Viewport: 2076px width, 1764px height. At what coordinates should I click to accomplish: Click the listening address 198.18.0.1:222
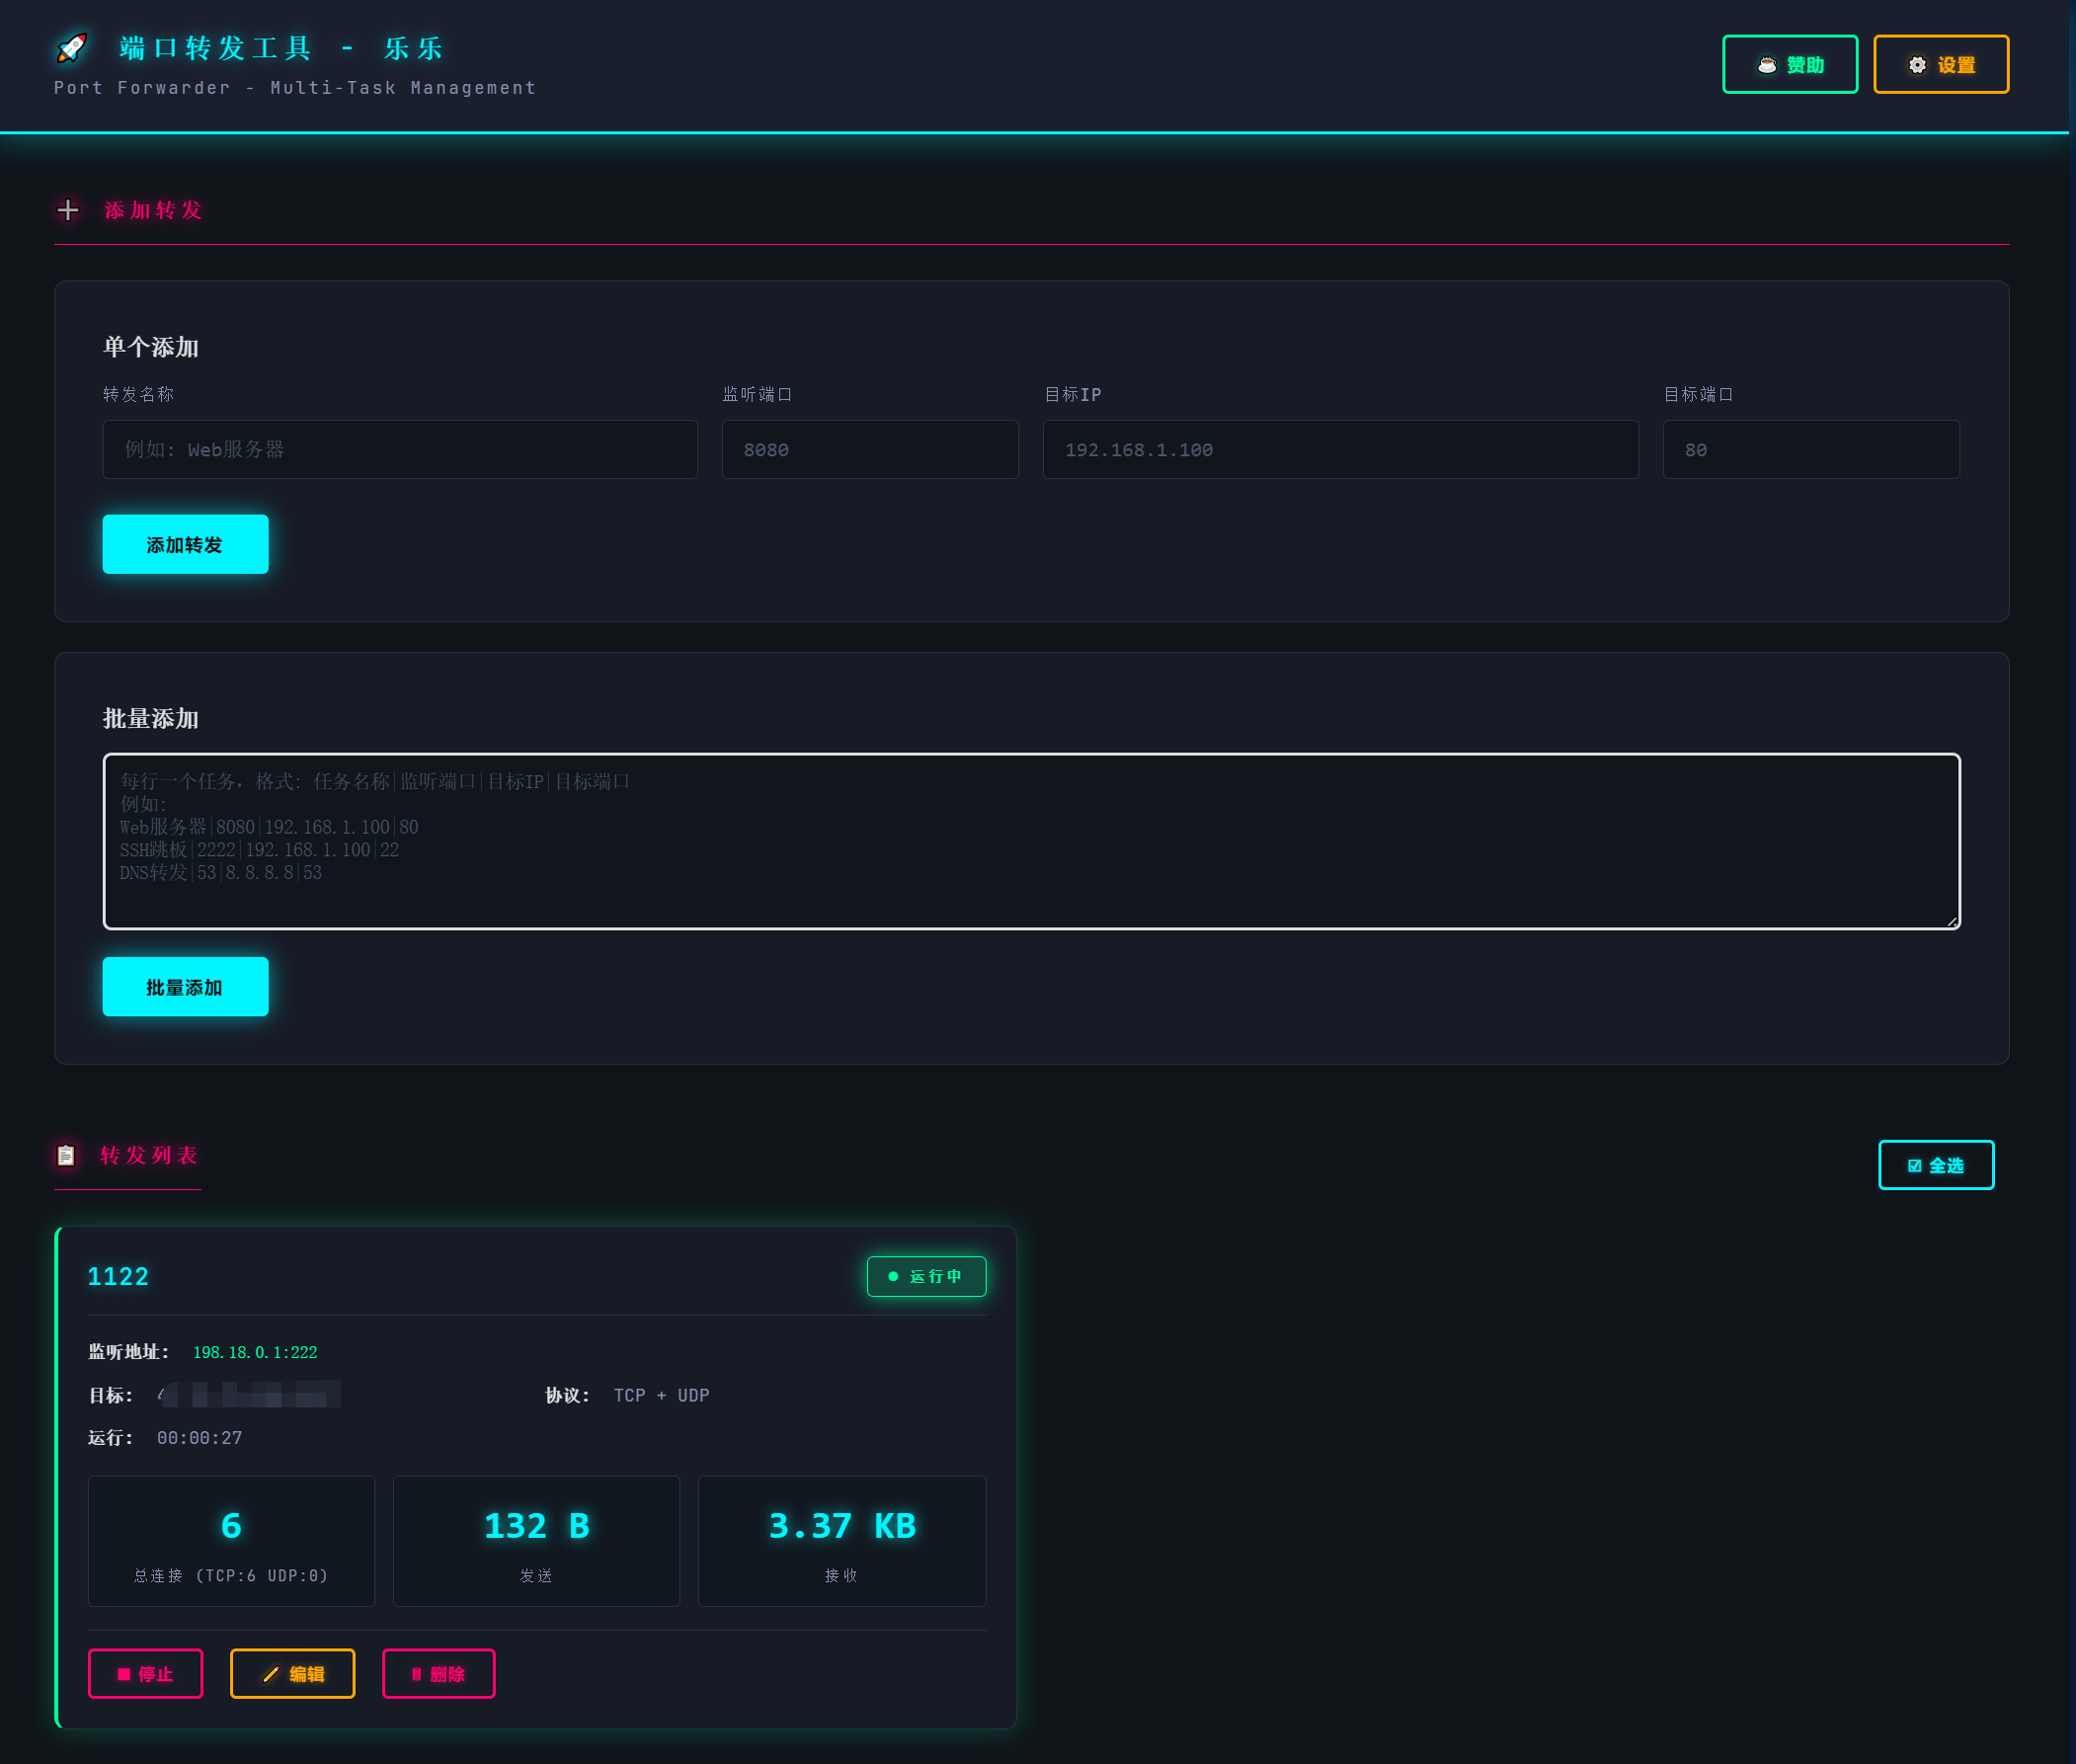(254, 1352)
